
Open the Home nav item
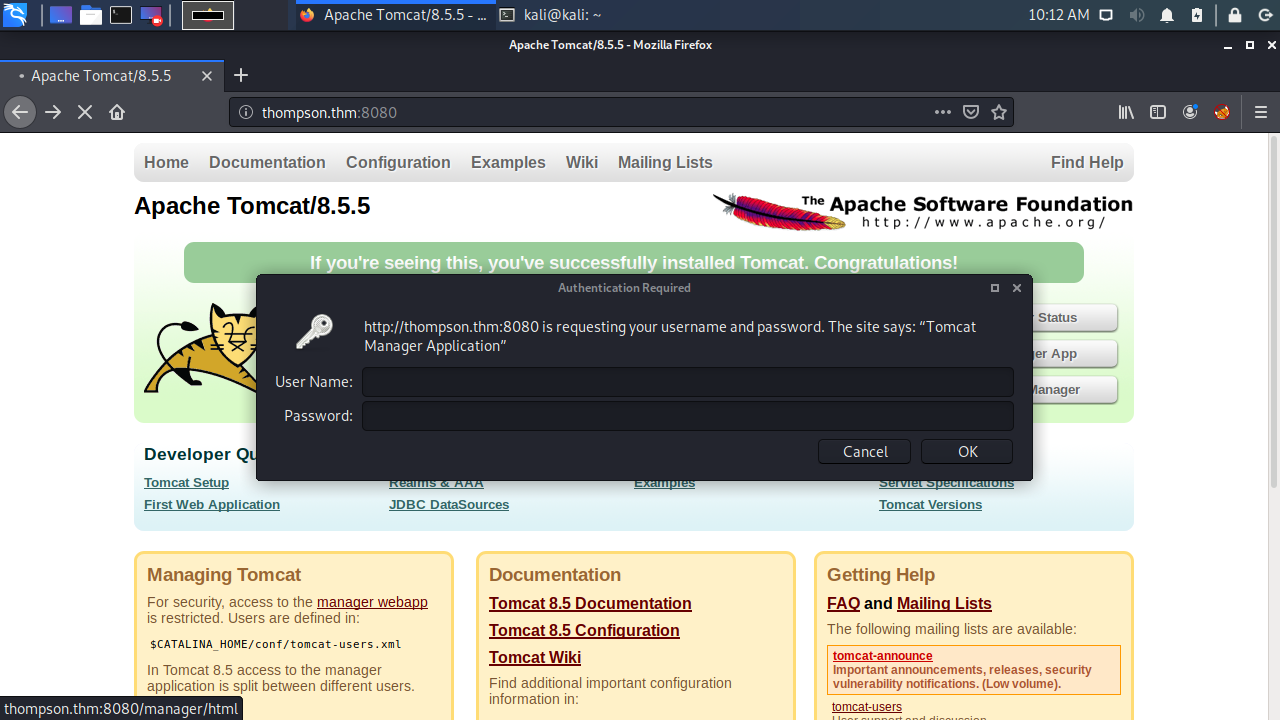tap(166, 162)
